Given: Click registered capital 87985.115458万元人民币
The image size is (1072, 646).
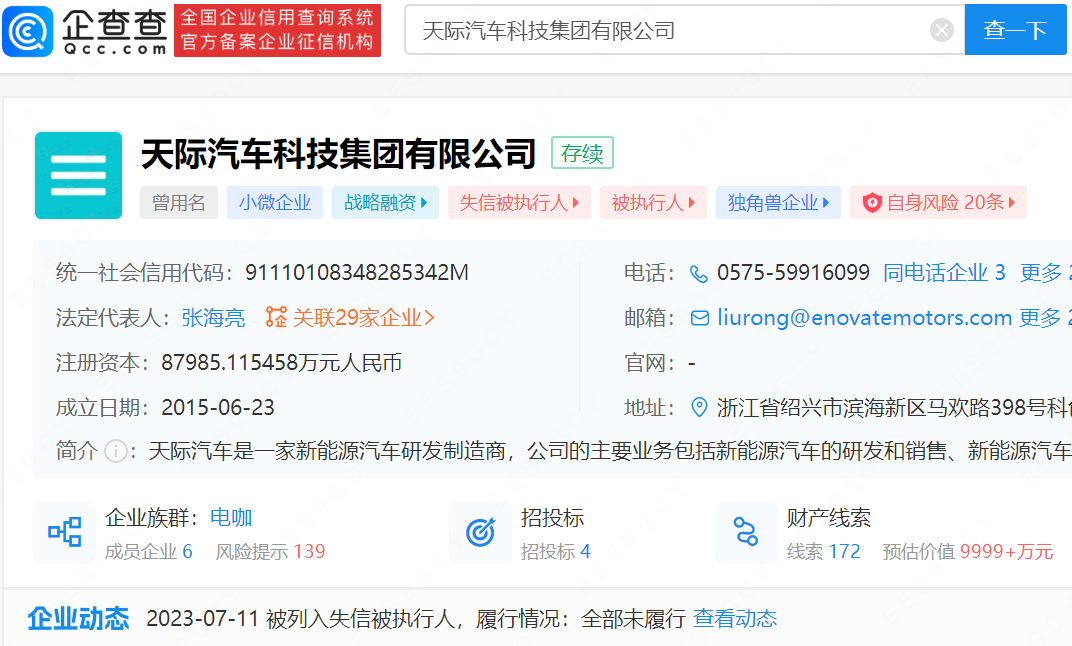Looking at the screenshot, I should click(282, 362).
